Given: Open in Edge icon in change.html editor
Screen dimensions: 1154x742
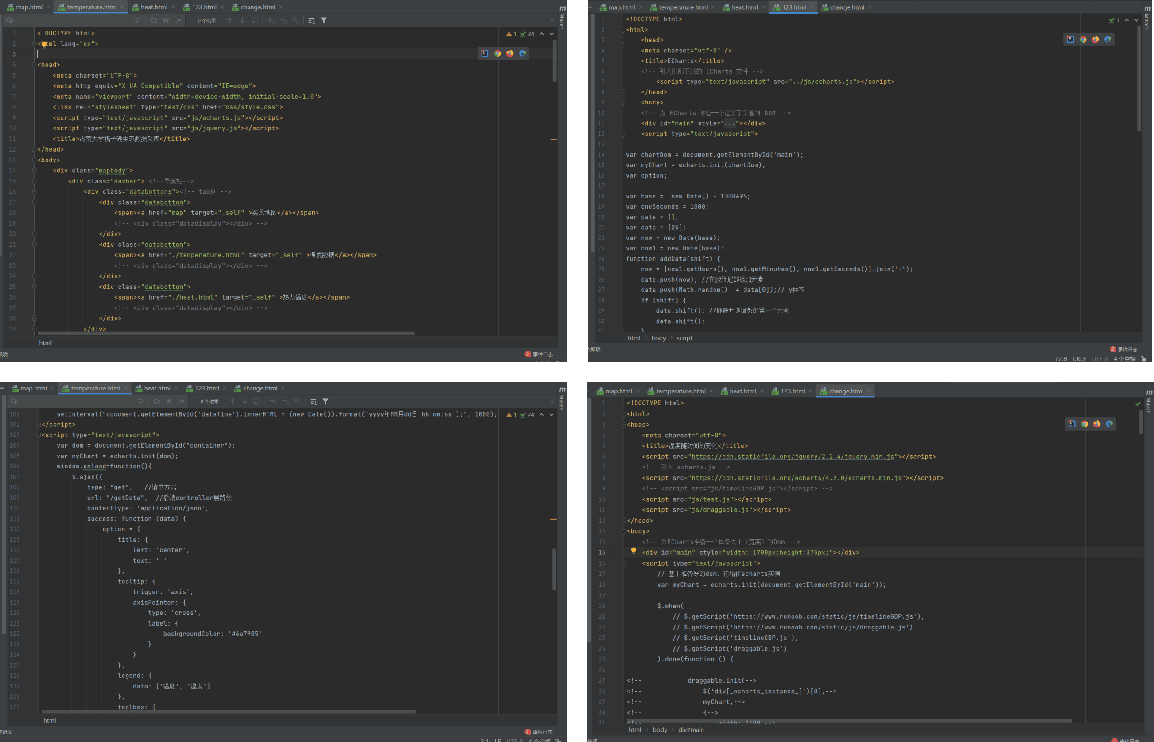Looking at the screenshot, I should (1109, 423).
